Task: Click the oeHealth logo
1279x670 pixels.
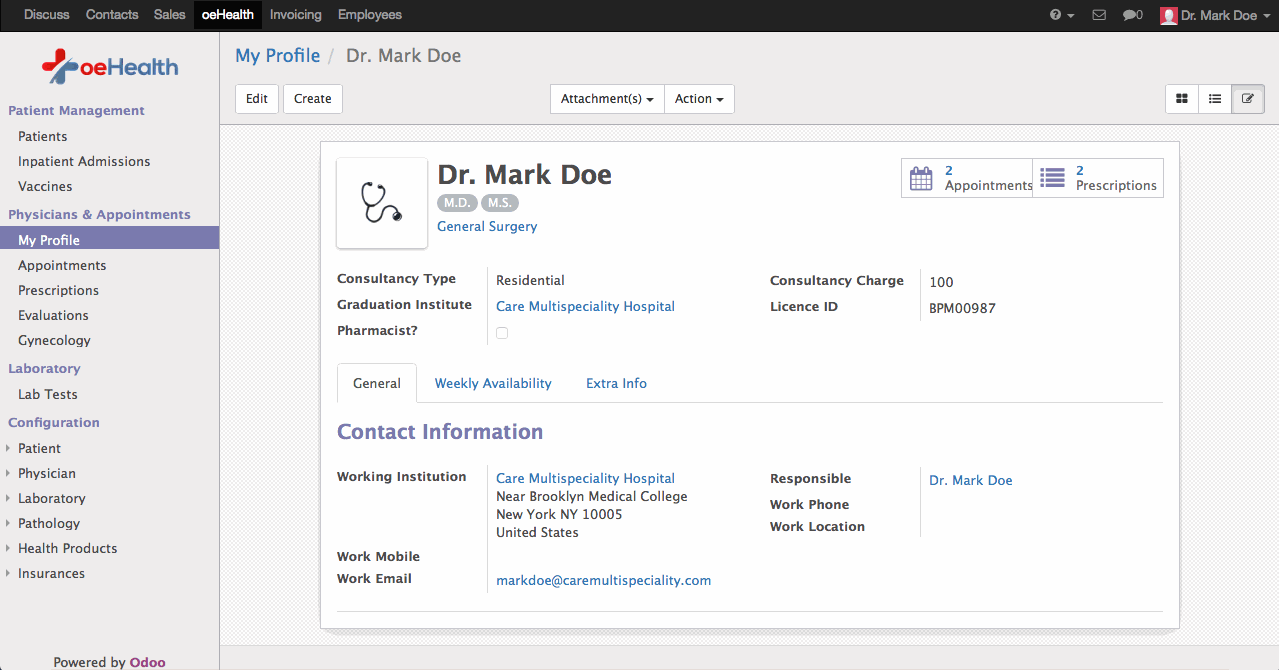Action: [x=110, y=67]
